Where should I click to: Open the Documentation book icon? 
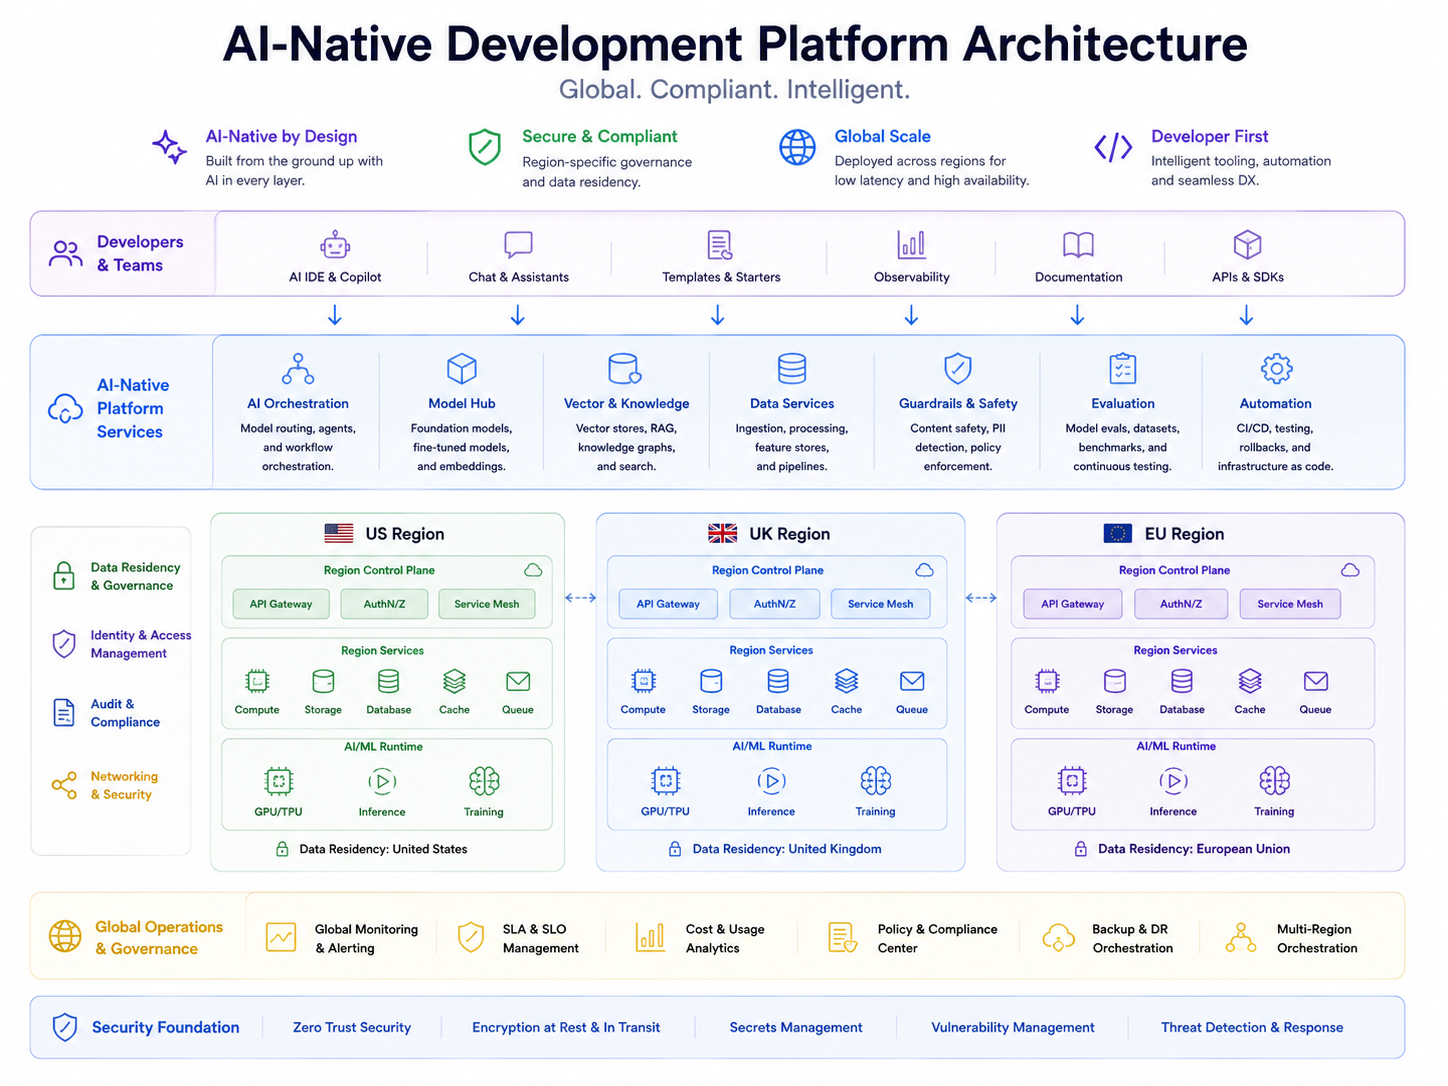[x=1078, y=245]
